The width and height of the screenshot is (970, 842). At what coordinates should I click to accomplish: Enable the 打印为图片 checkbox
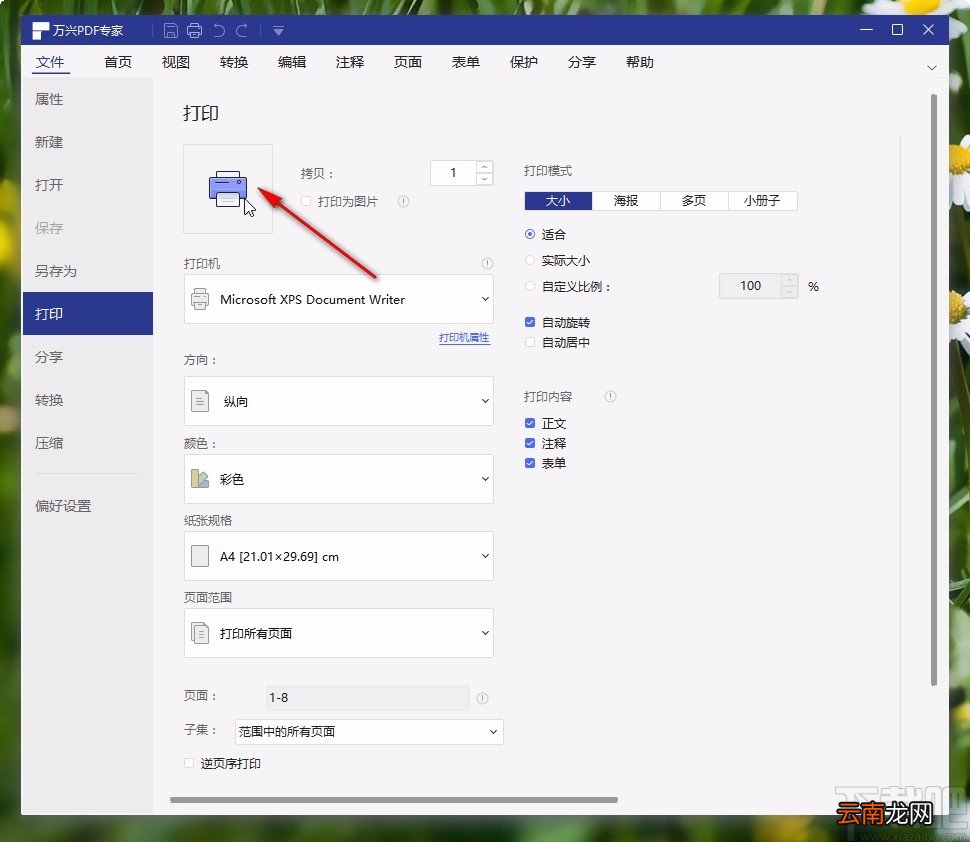tap(306, 201)
